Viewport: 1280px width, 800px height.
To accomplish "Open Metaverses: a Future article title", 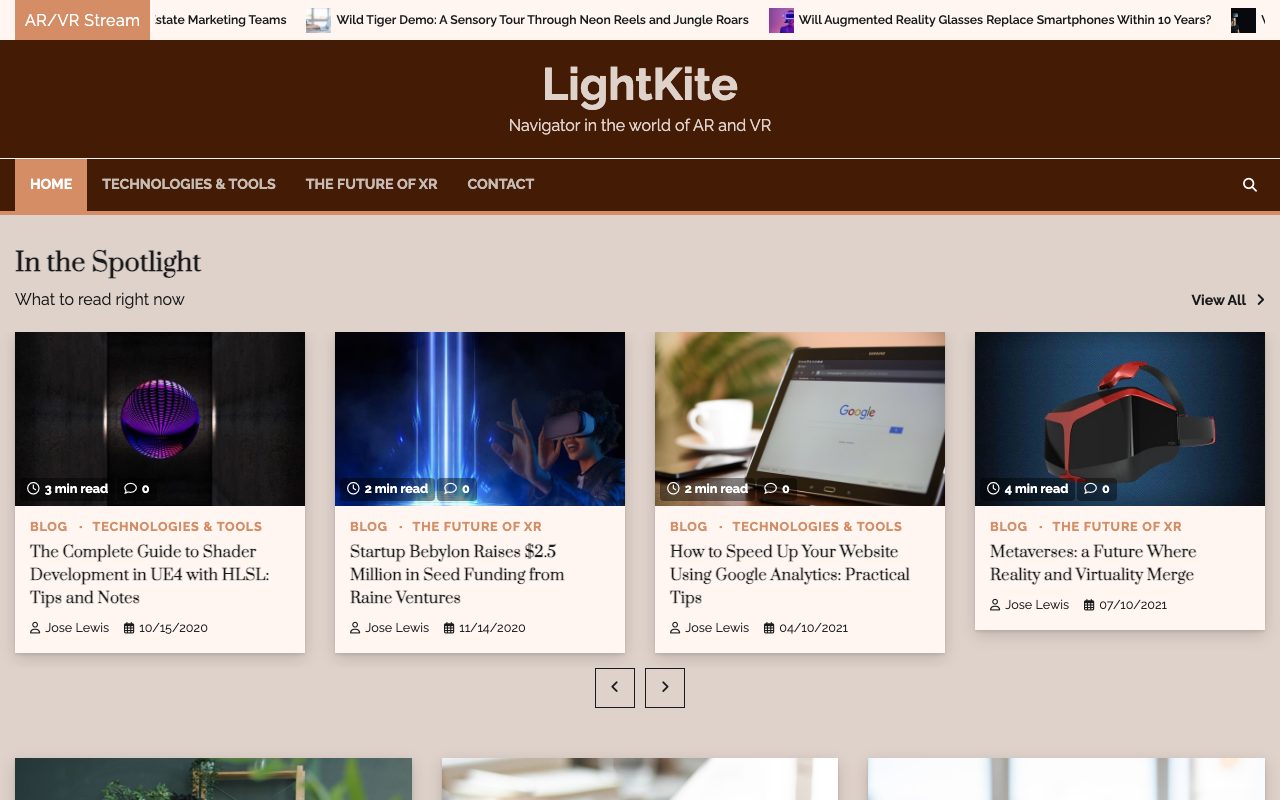I will [1093, 563].
